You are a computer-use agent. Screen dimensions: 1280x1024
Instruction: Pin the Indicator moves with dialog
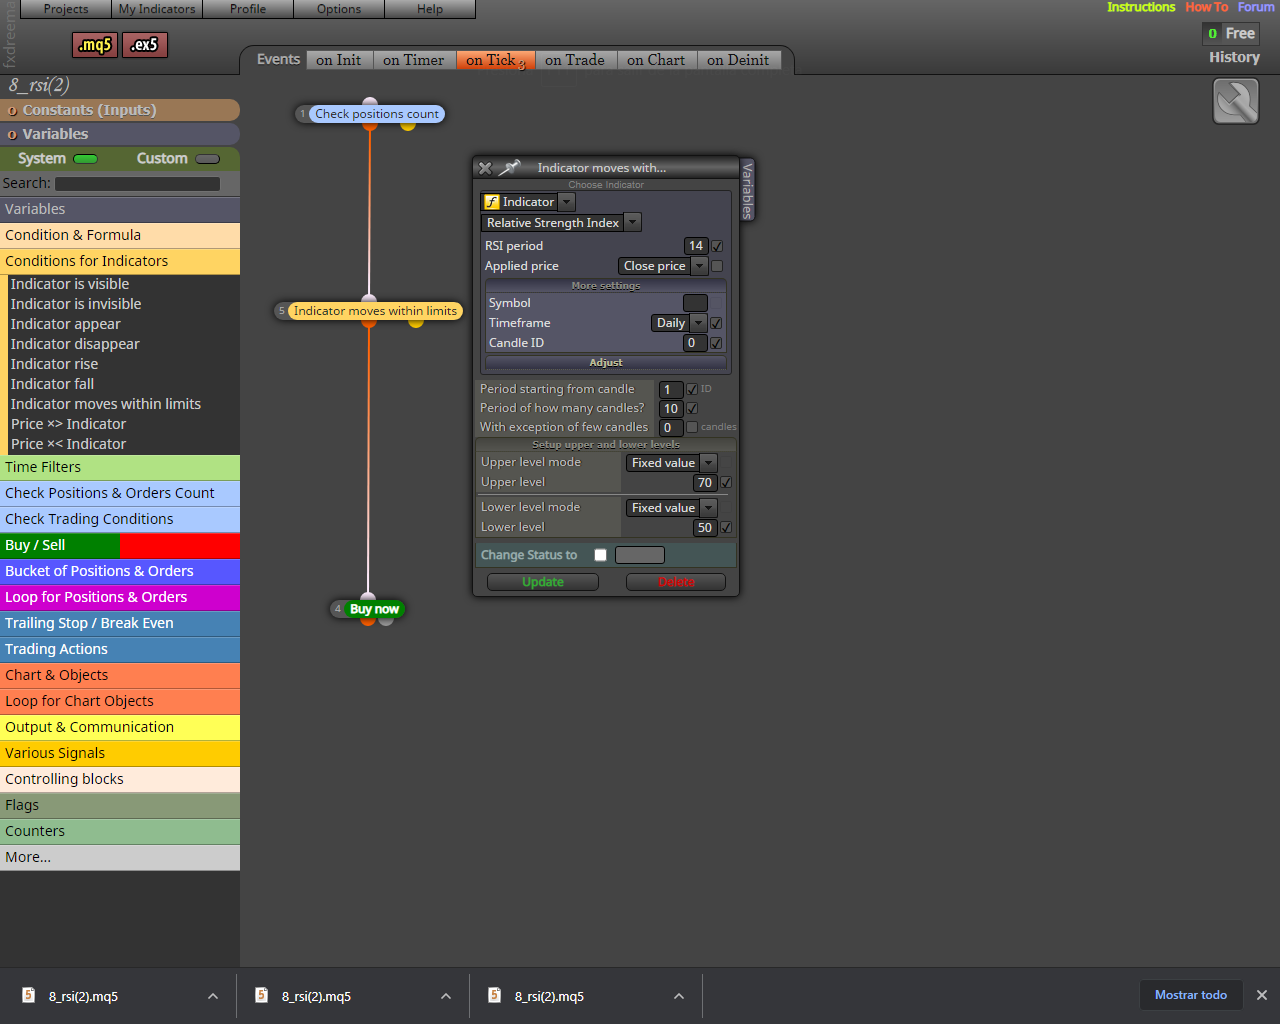(x=510, y=167)
